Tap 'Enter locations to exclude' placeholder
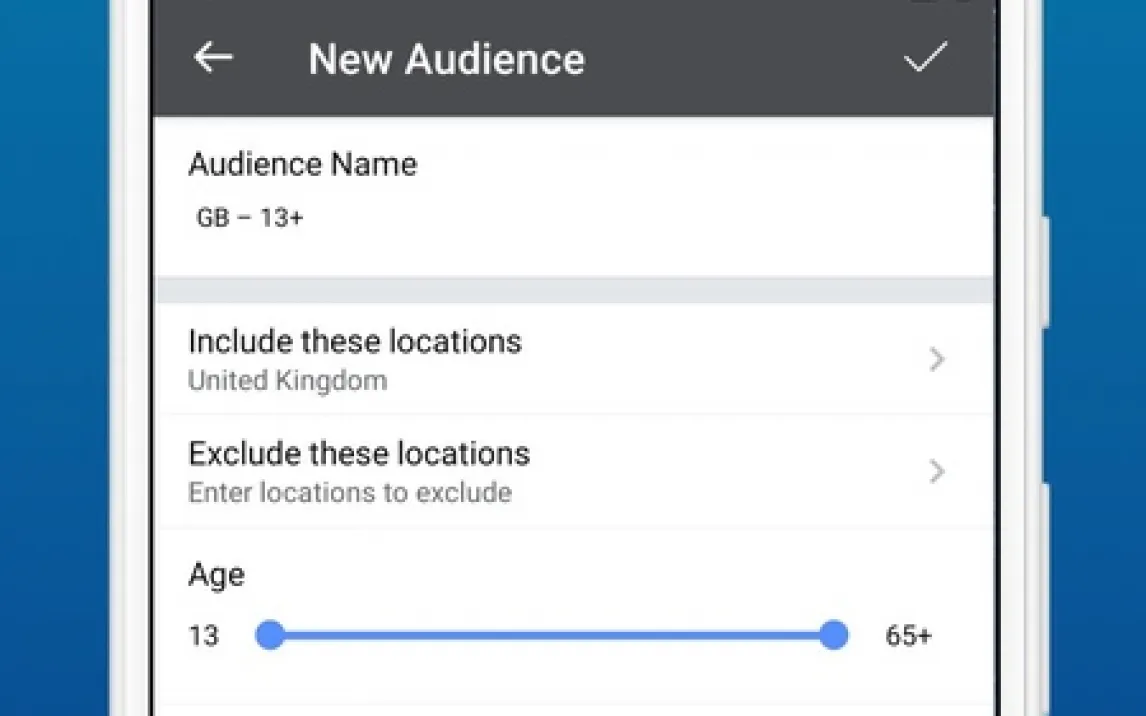 coord(350,493)
